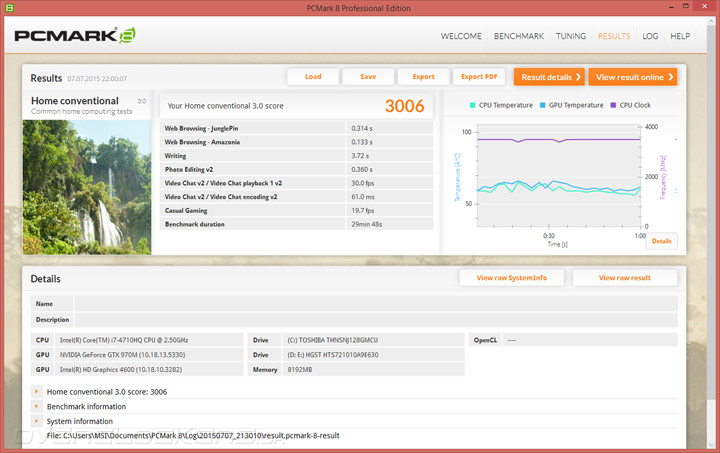Click the Load button
The width and height of the screenshot is (720, 453).
click(313, 77)
